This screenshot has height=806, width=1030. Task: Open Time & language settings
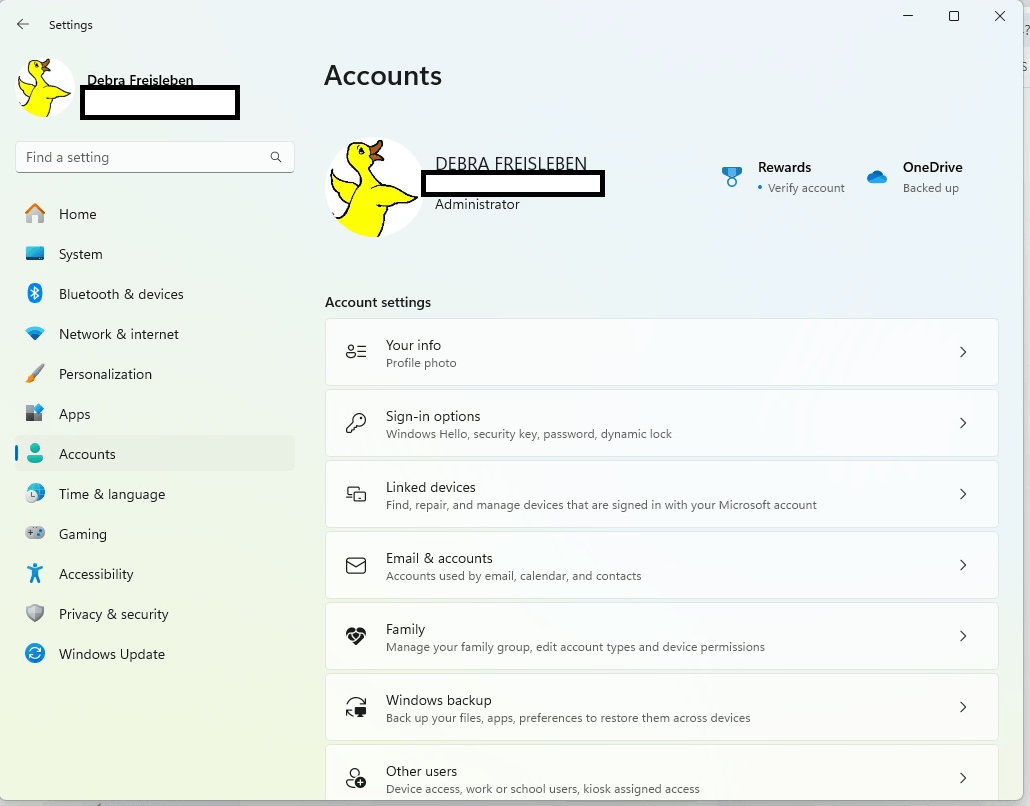click(154, 494)
